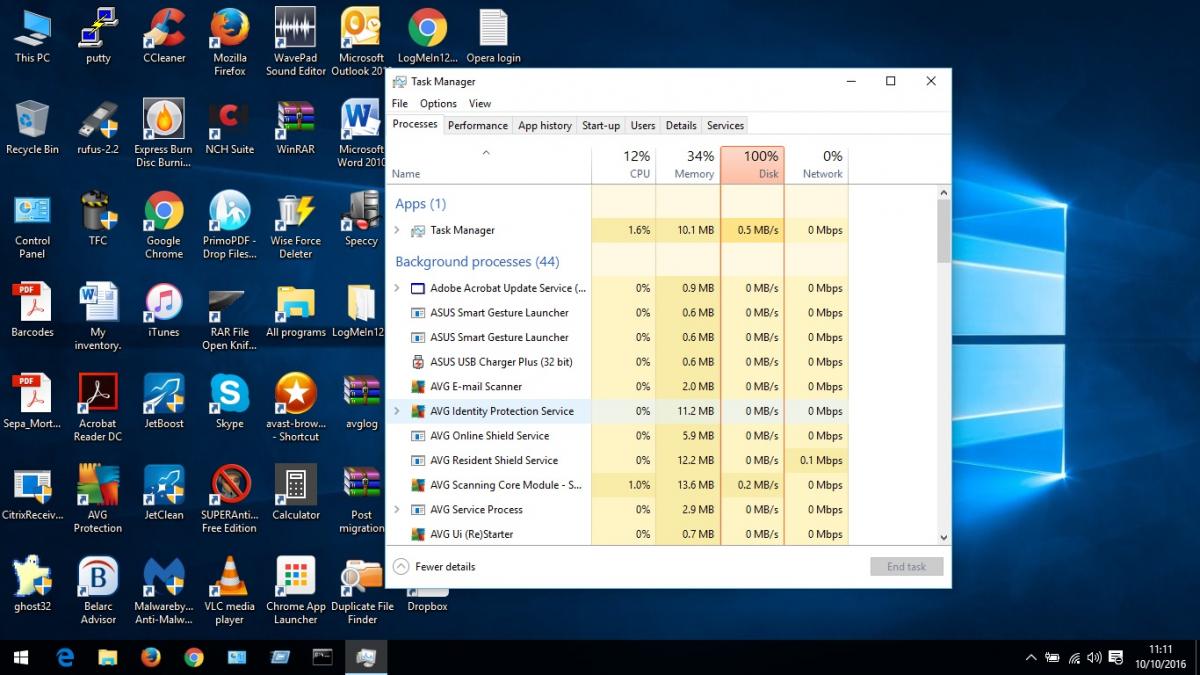This screenshot has height=675, width=1200.
Task: Select the WavePad Sound Editor desktop icon
Action: click(296, 43)
